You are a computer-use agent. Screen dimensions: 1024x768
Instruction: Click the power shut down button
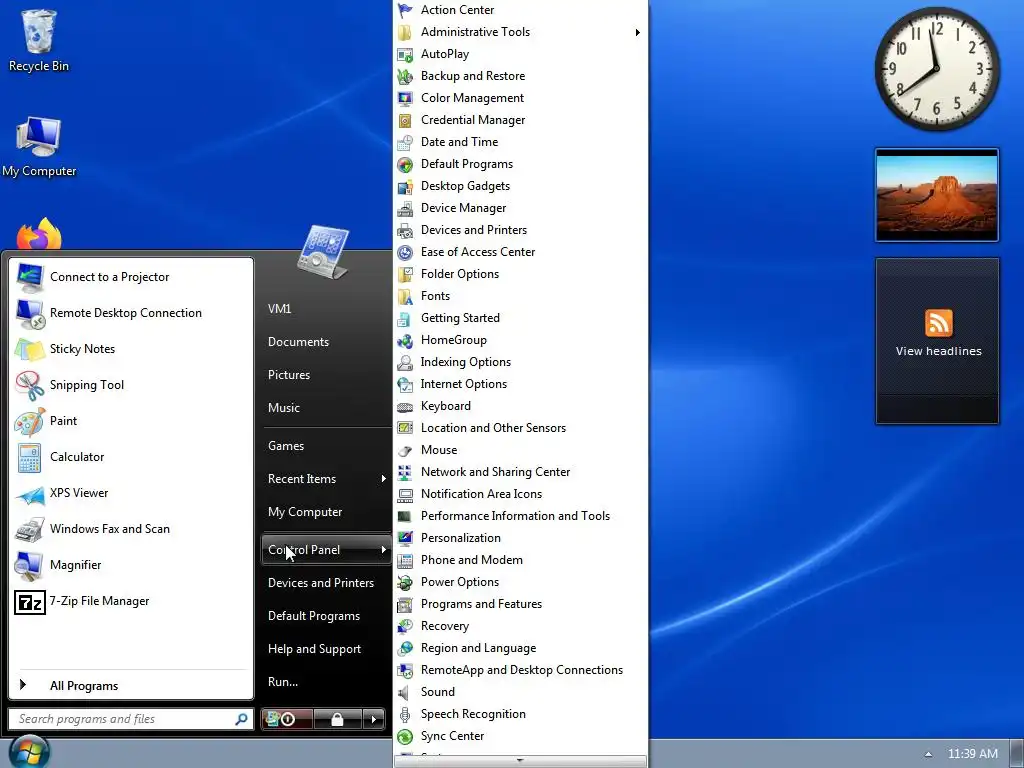[x=287, y=720]
